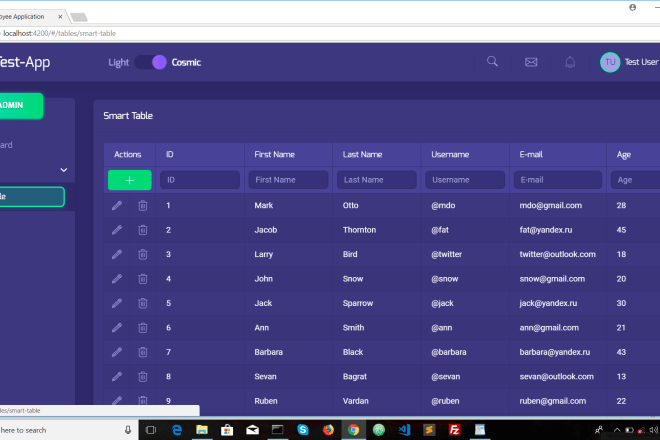Viewport: 660px width, 440px height.
Task: Open the Mail app from taskbar
Action: pos(253,430)
